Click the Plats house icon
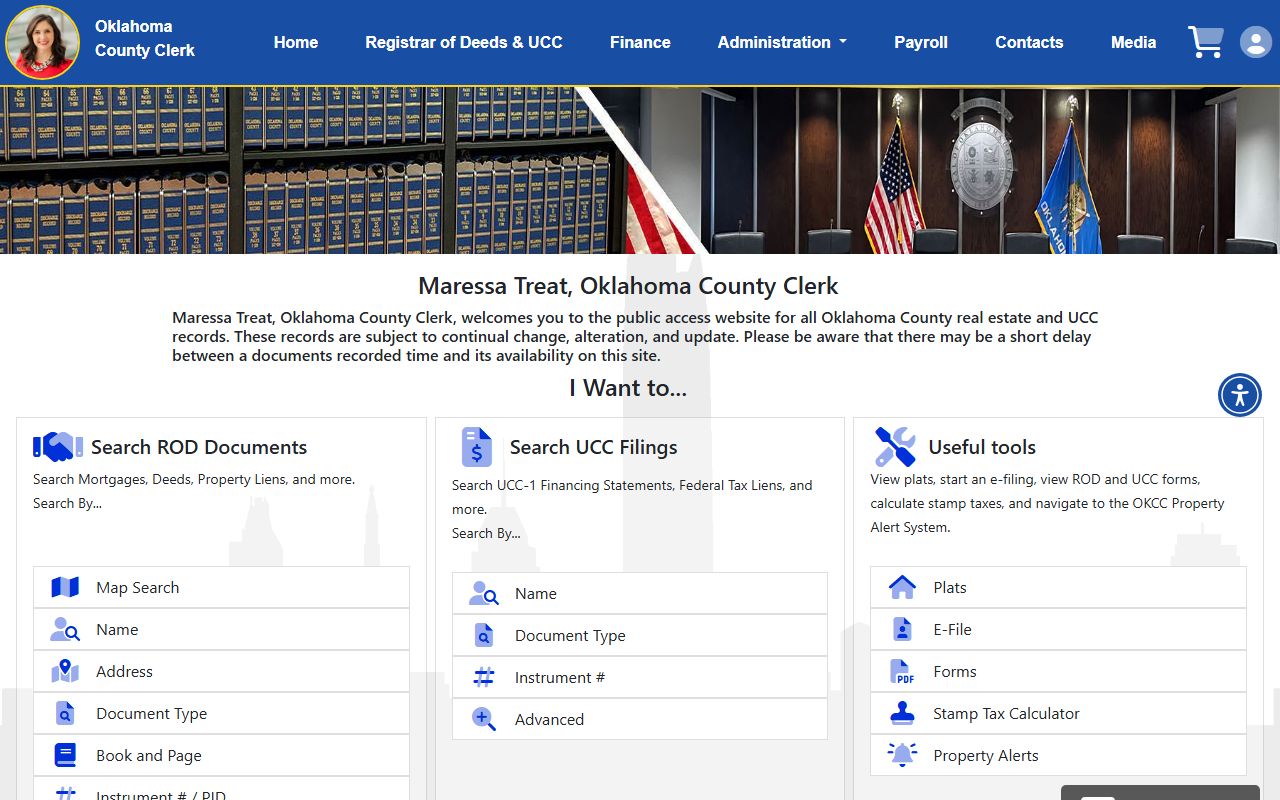This screenshot has width=1280, height=800. click(902, 587)
